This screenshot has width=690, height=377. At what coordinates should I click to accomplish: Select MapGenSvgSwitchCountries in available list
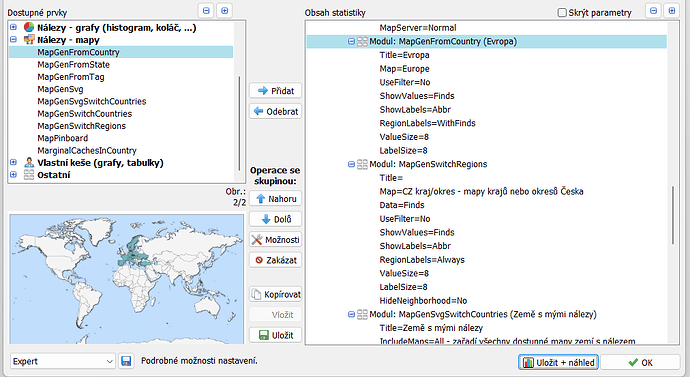tap(92, 101)
